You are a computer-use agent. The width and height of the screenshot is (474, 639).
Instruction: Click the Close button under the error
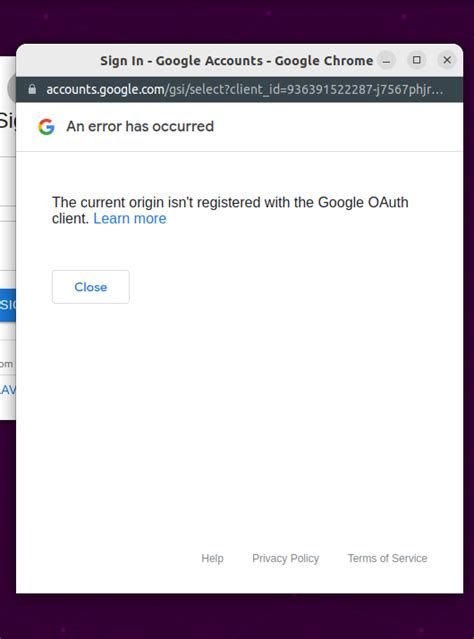click(90, 287)
